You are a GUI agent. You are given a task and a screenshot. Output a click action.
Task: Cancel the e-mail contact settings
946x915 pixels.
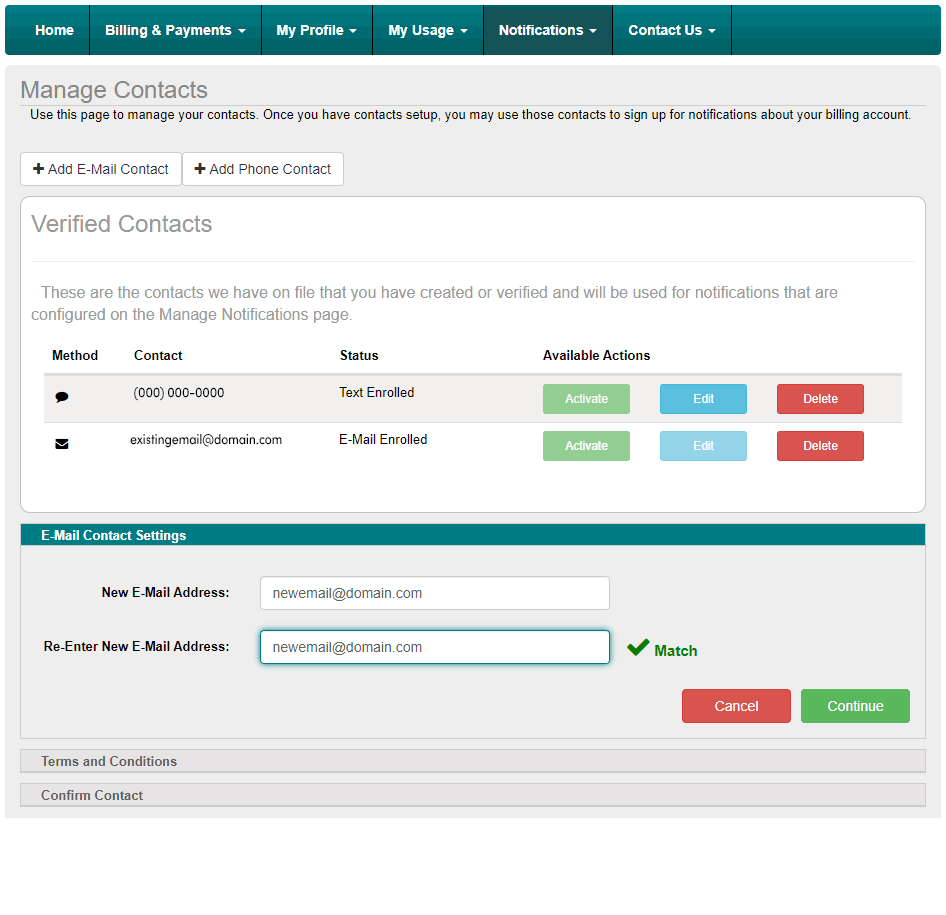[736, 706]
